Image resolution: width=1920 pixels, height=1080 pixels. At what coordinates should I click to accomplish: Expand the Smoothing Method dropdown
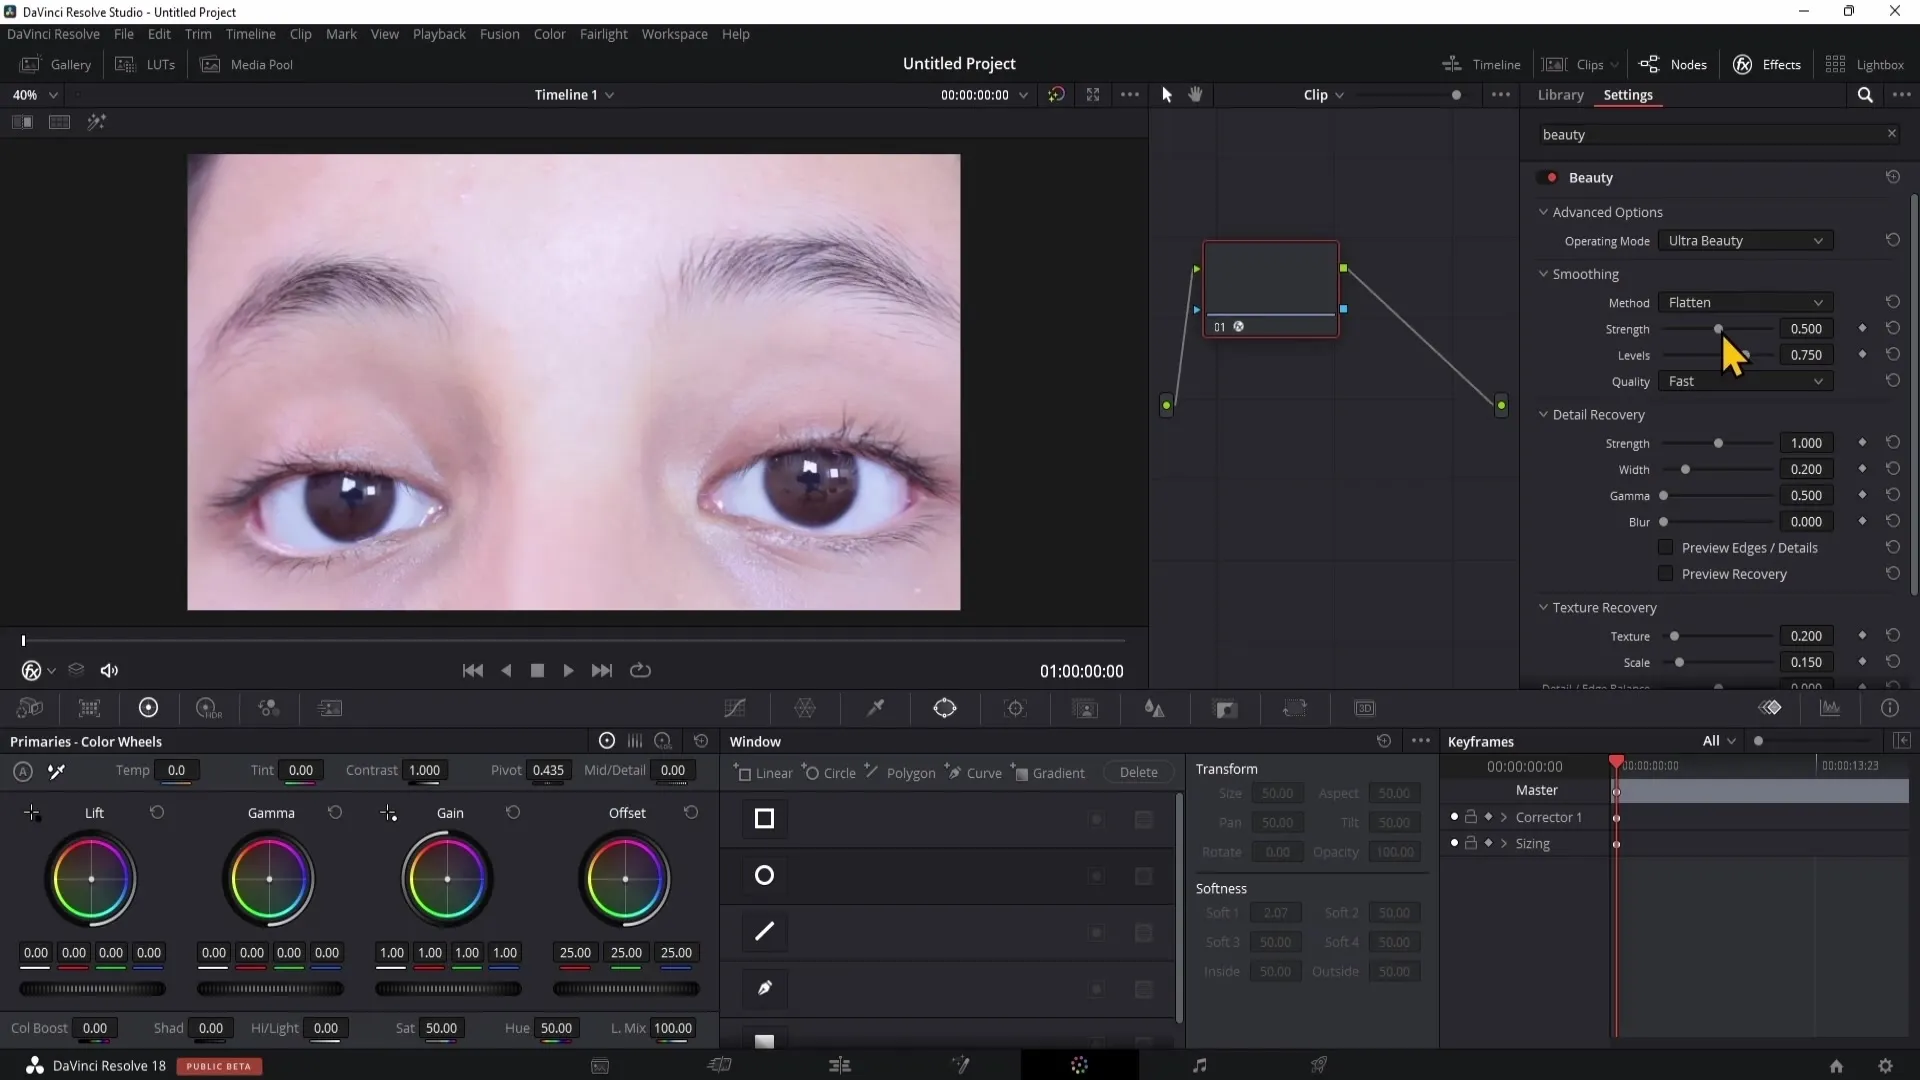1743,302
